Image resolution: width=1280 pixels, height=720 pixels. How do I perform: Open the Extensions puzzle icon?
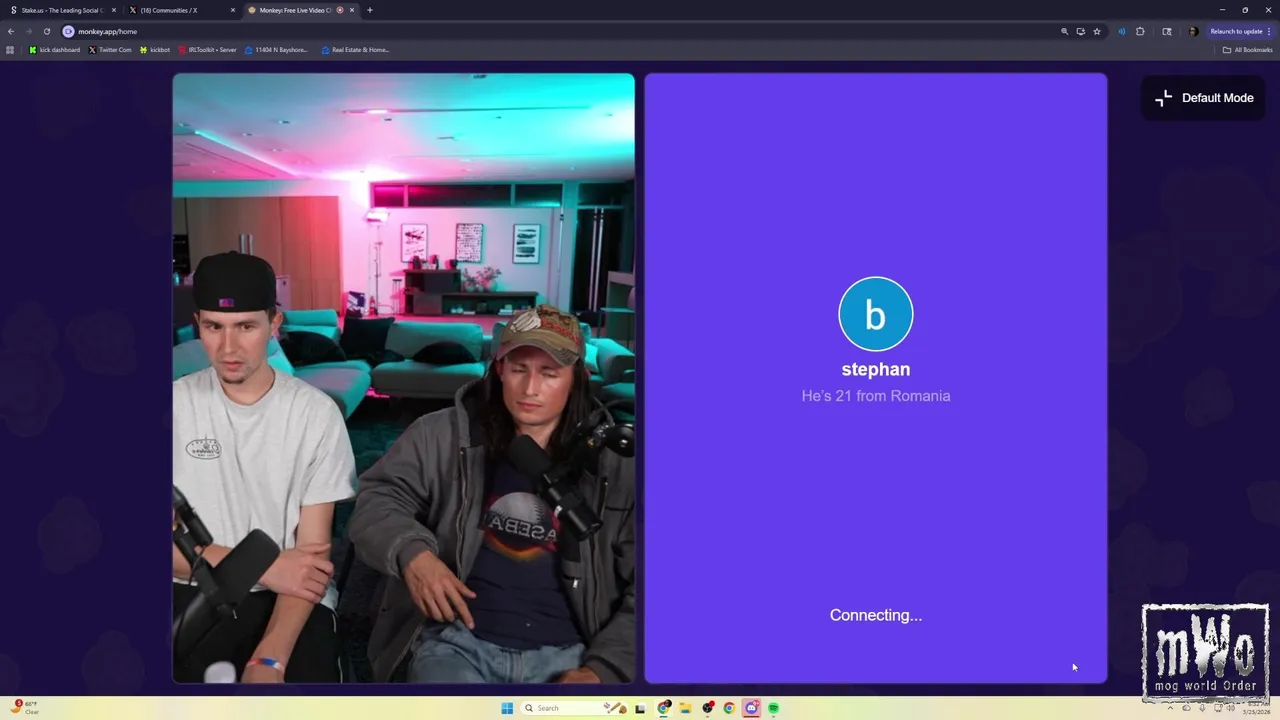point(1140,31)
